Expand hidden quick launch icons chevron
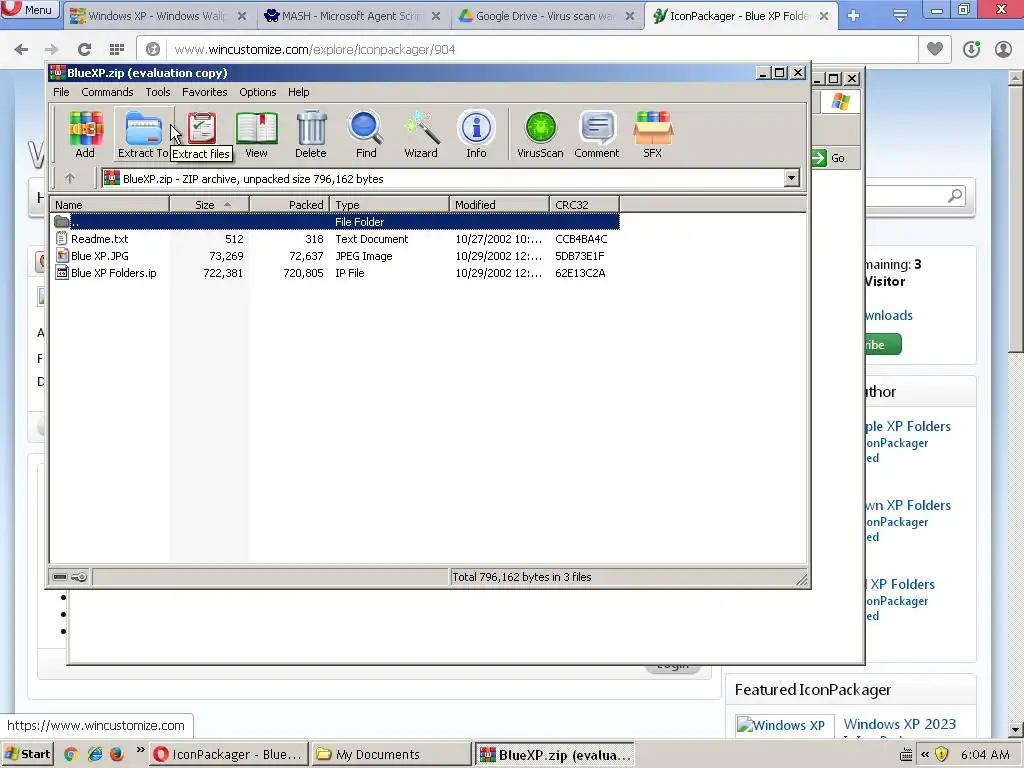The height and width of the screenshot is (768, 1024). [140, 751]
